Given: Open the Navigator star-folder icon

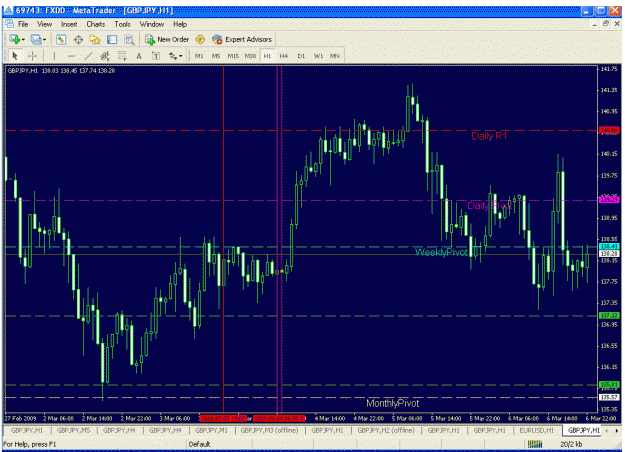Looking at the screenshot, I should click(x=95, y=39).
